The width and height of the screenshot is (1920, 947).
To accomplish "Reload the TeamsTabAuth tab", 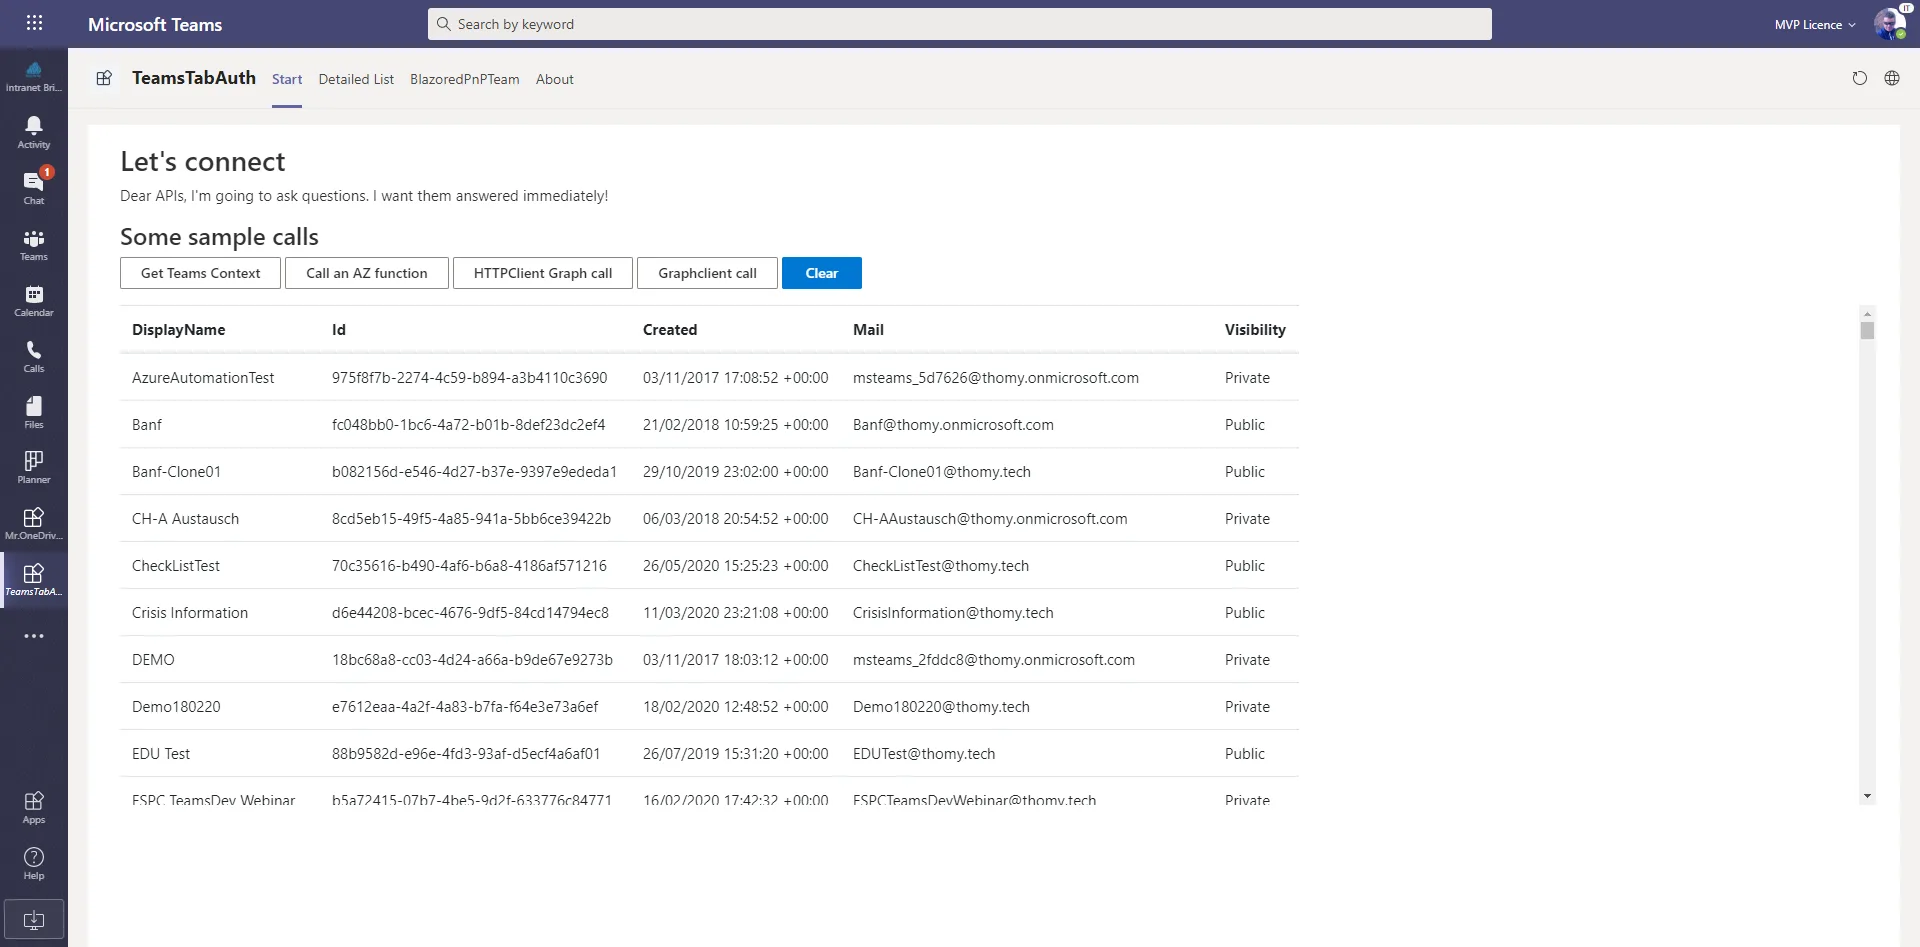I will (1860, 77).
